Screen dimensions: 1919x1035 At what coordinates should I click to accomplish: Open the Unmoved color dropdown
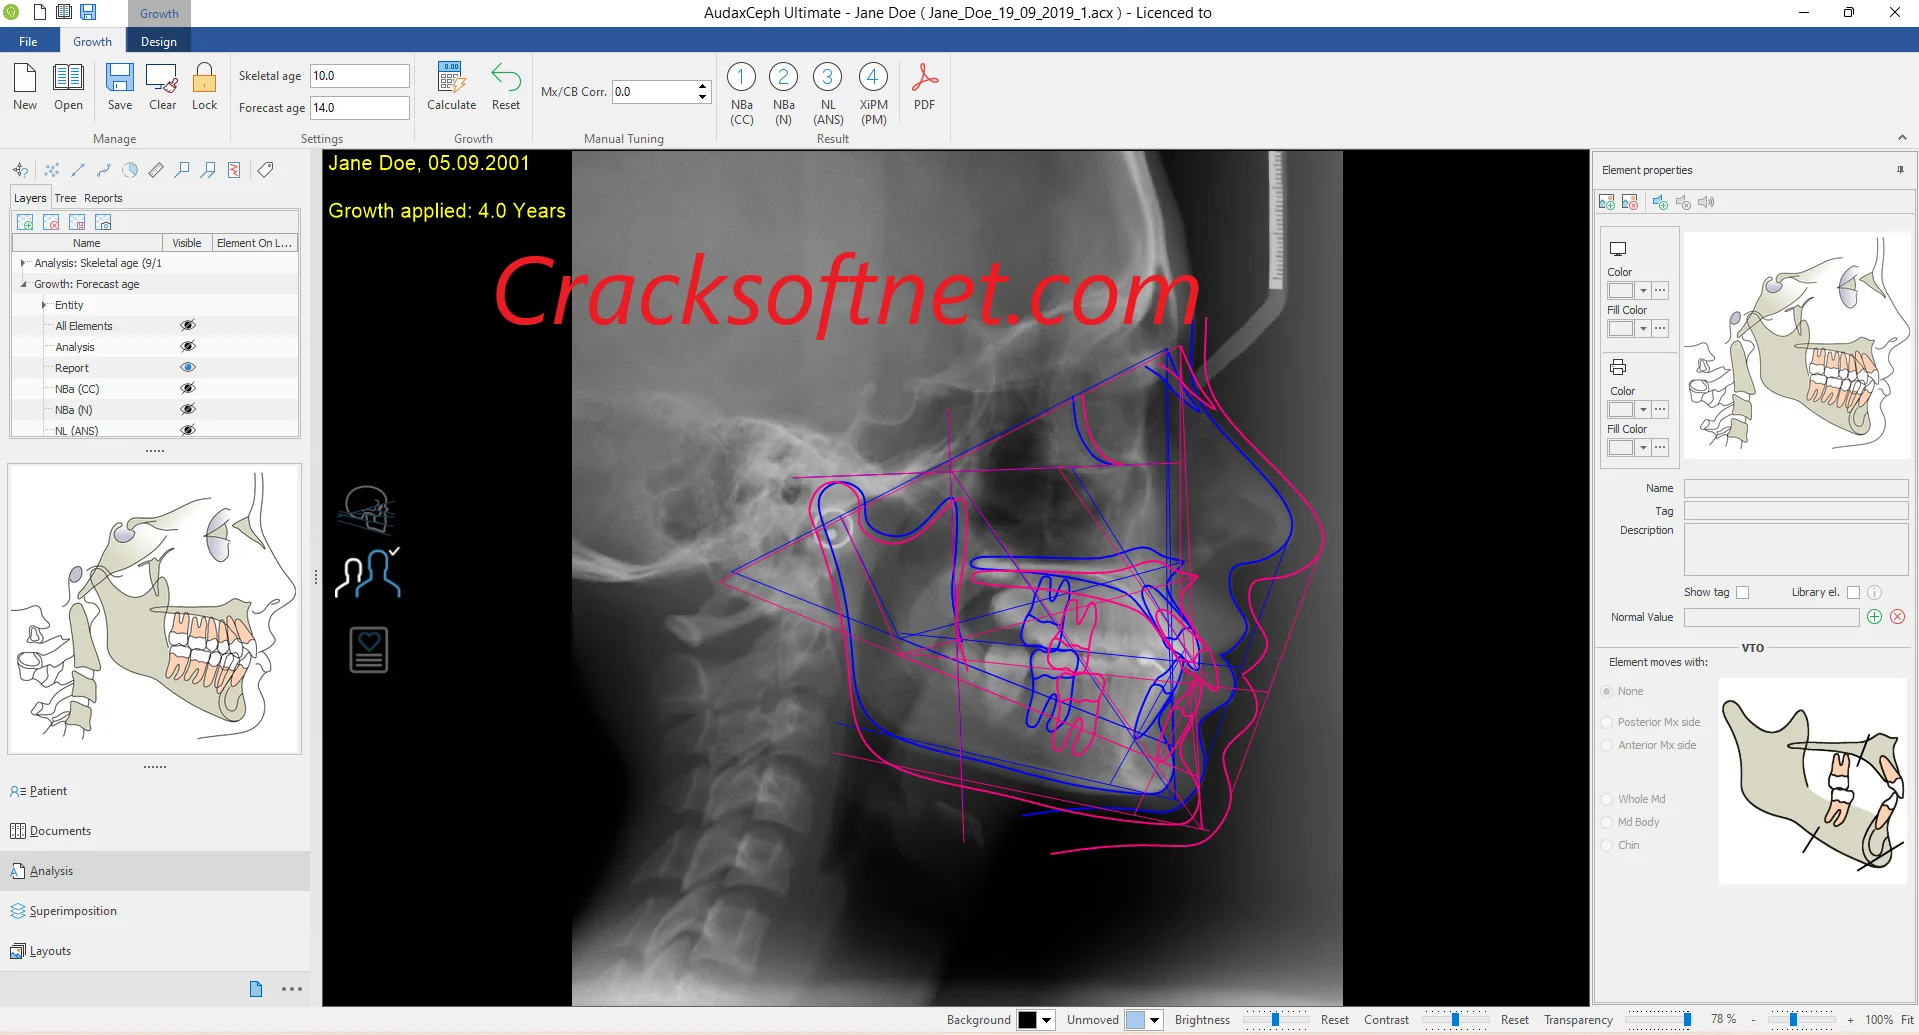click(1154, 1020)
